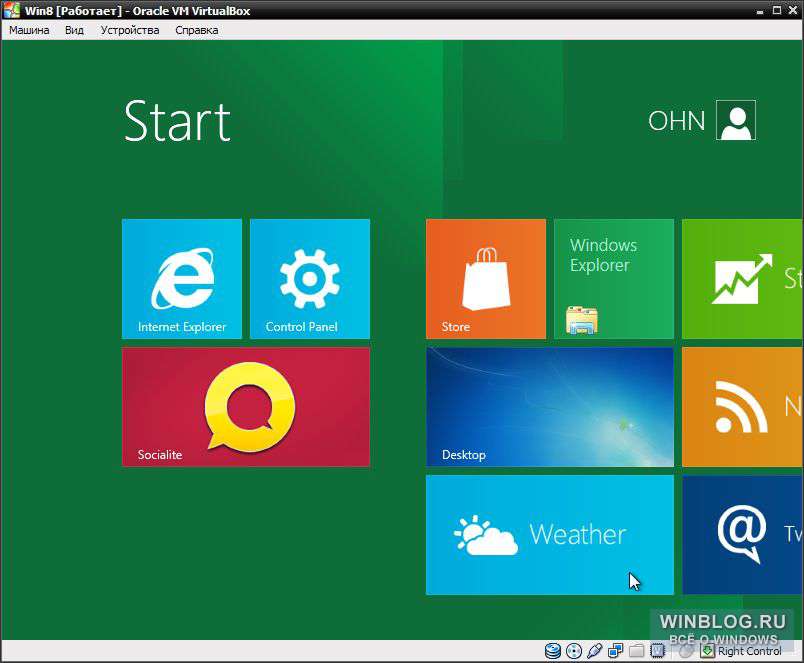Click the hard disk activity status icon

pyautogui.click(x=553, y=651)
